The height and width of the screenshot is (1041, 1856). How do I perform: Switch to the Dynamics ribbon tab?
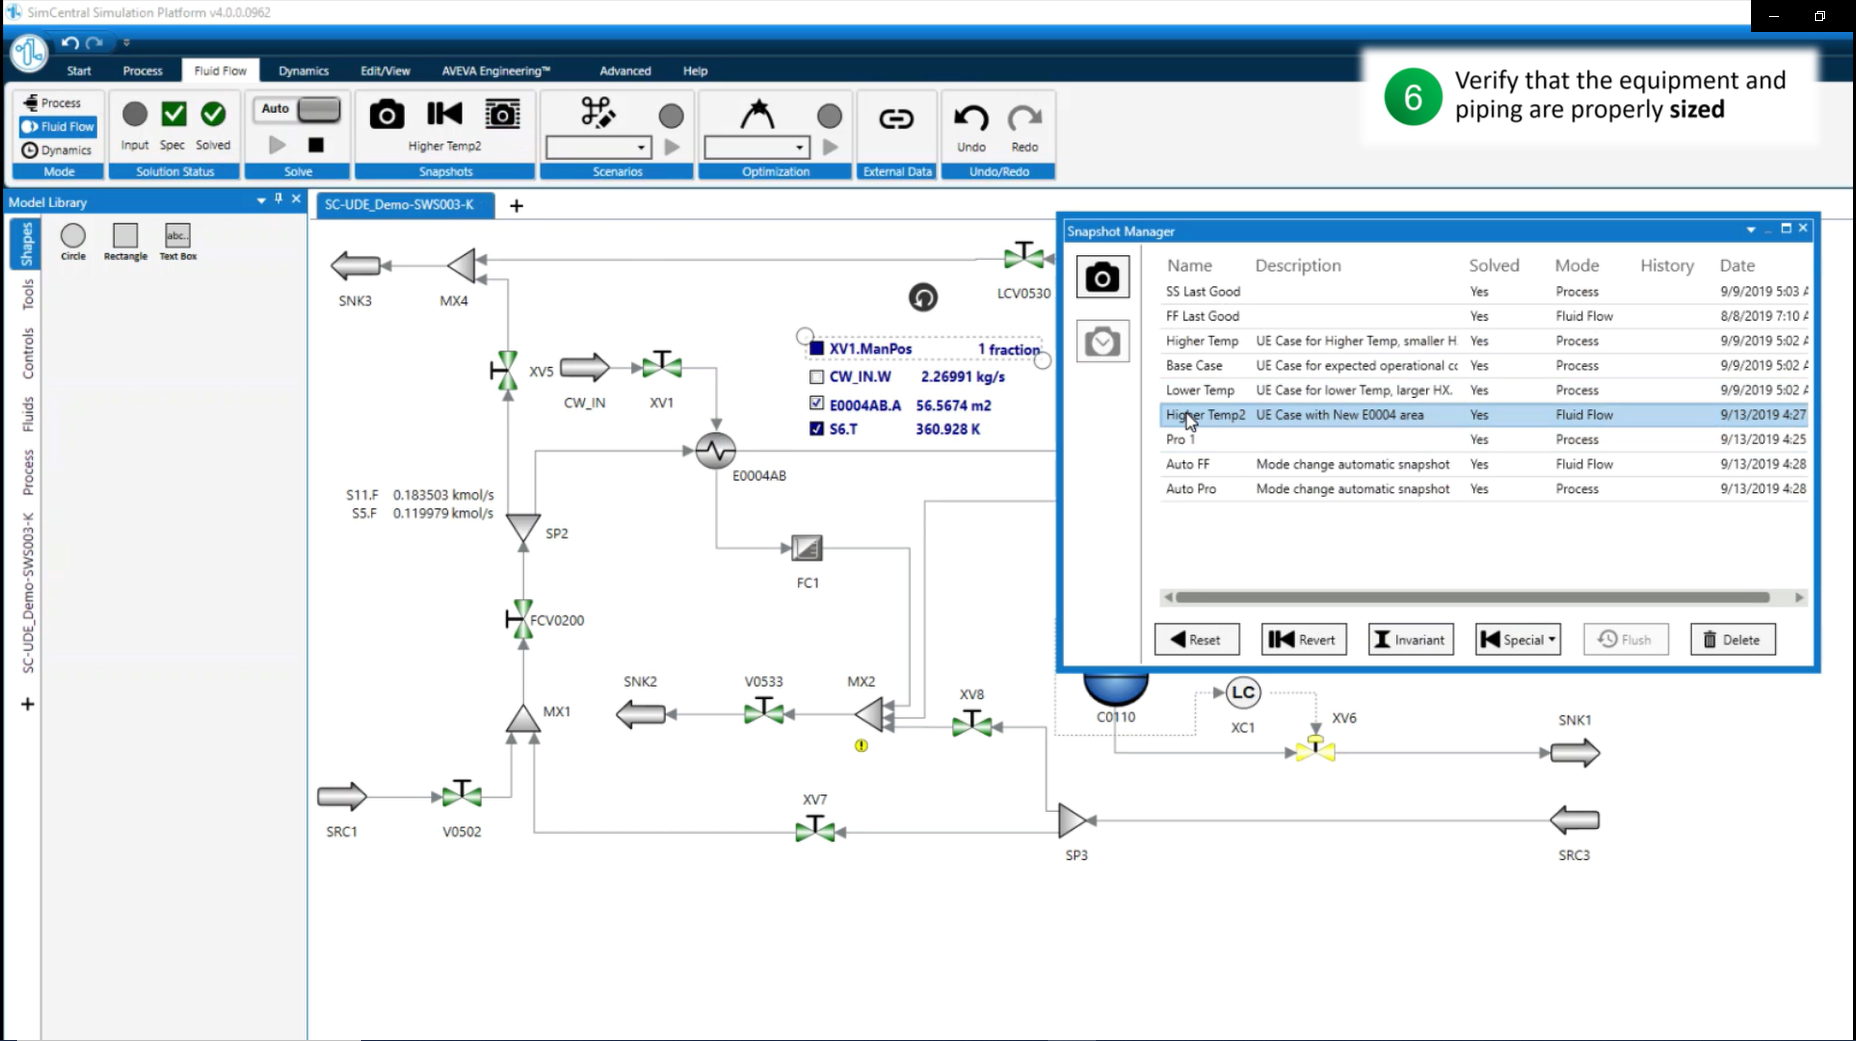pos(303,71)
